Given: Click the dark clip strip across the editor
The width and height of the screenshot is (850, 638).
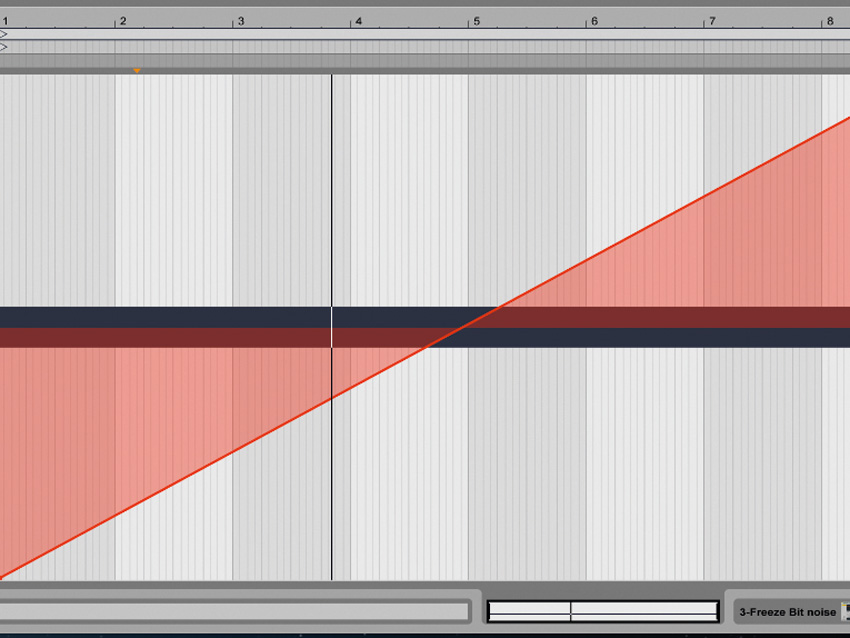Looking at the screenshot, I should pyautogui.click(x=425, y=327).
